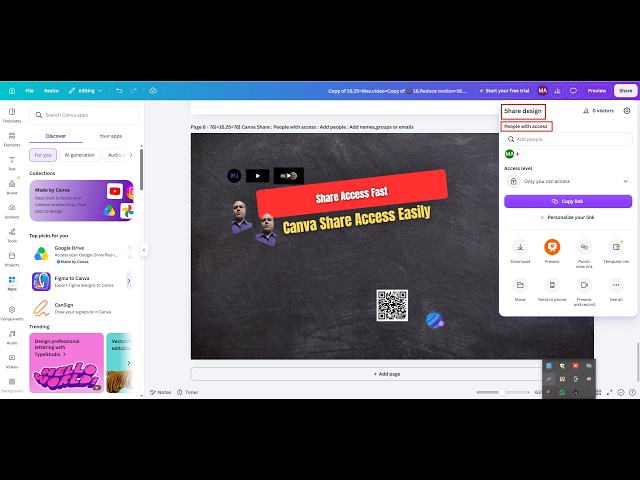Open grid view icon in bottom bar
Image resolution: width=640 pixels, height=480 pixels.
pyautogui.click(x=598, y=392)
